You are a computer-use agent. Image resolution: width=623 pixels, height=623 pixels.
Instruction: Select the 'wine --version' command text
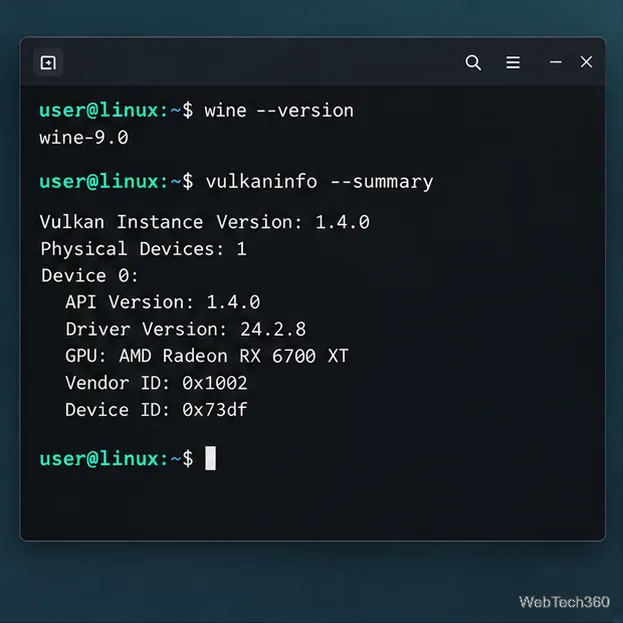pyautogui.click(x=279, y=110)
